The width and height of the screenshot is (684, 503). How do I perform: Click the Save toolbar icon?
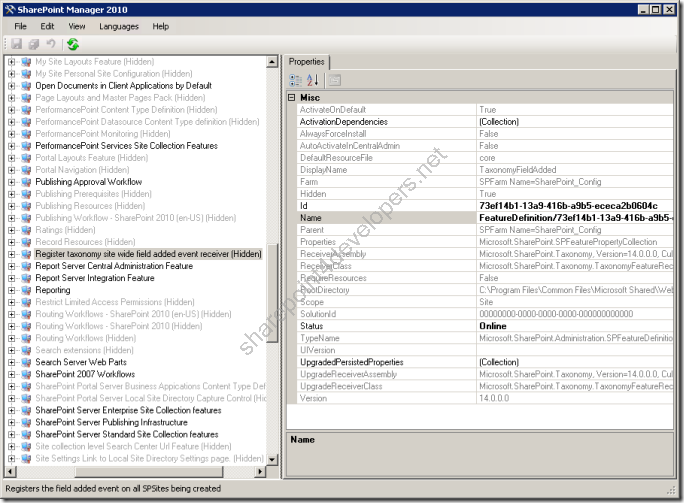(x=17, y=44)
